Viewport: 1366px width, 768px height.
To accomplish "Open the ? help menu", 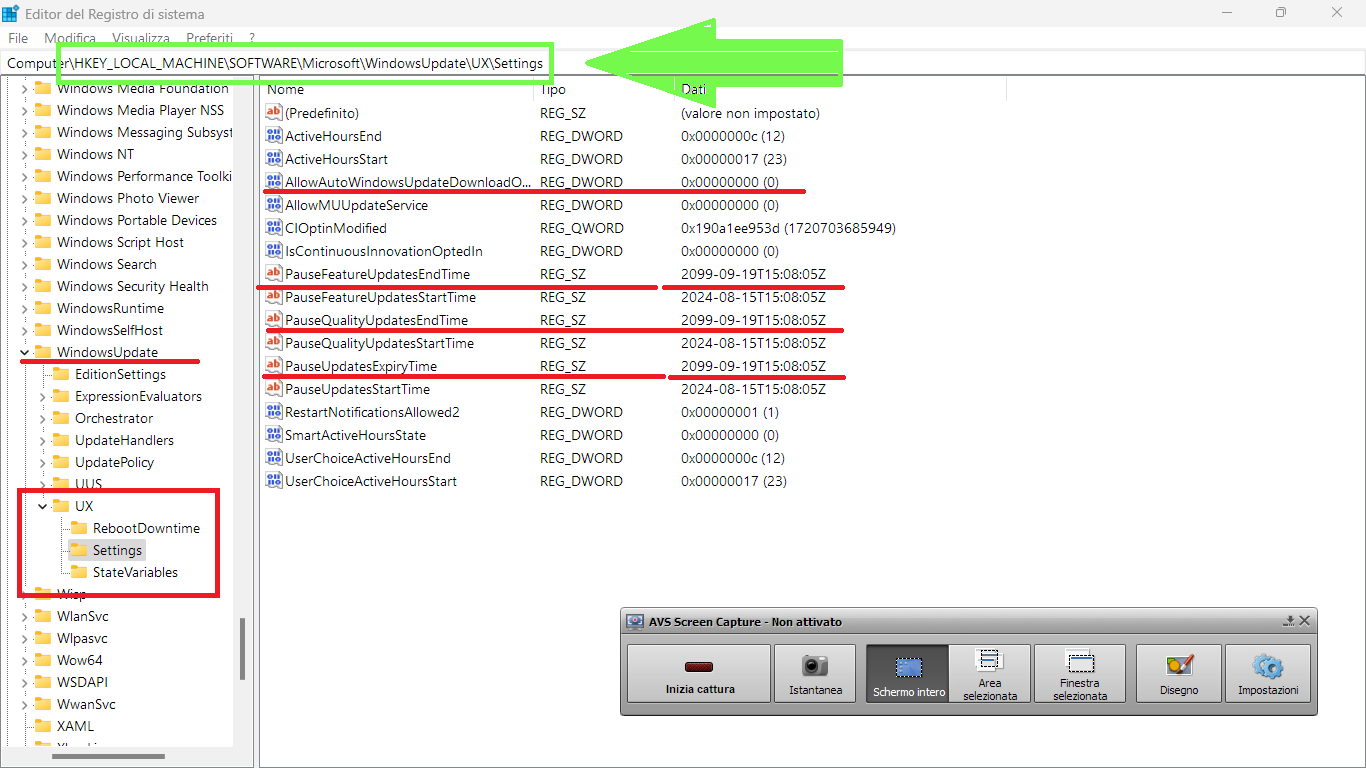I will [252, 38].
